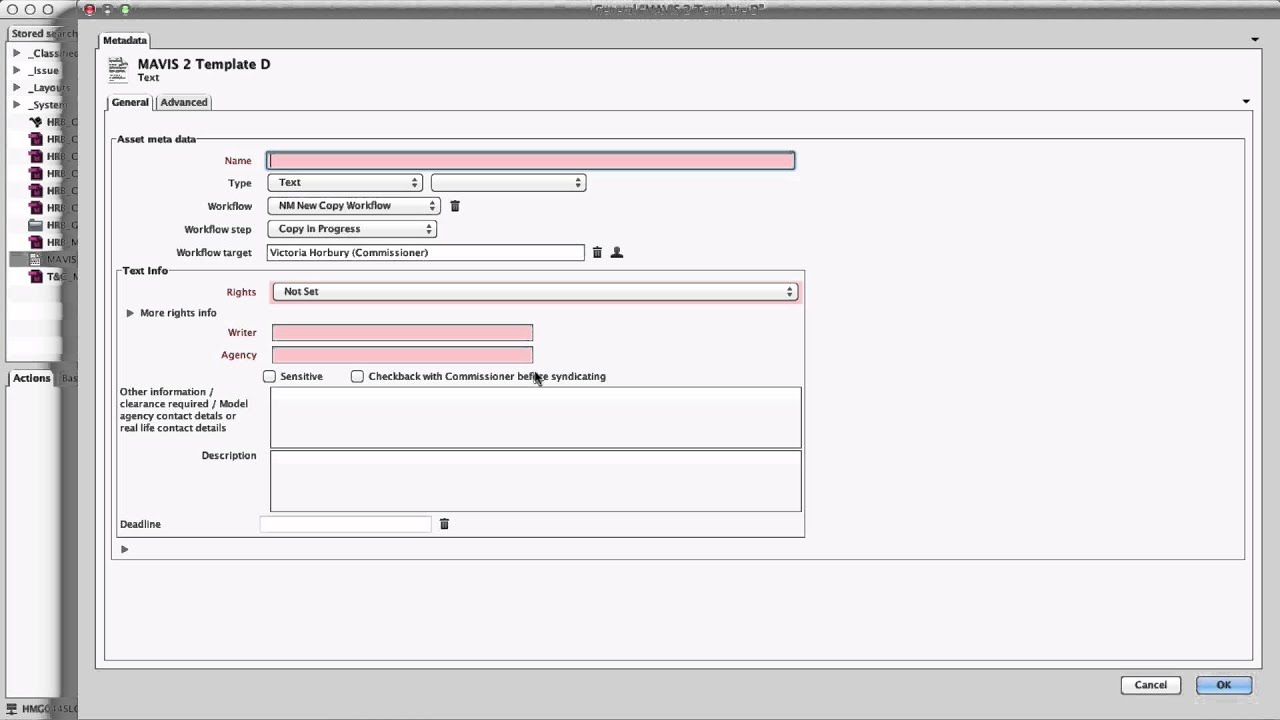Viewport: 1280px width, 720px height.
Task: Open the Type dropdown showing Text
Action: pyautogui.click(x=344, y=183)
